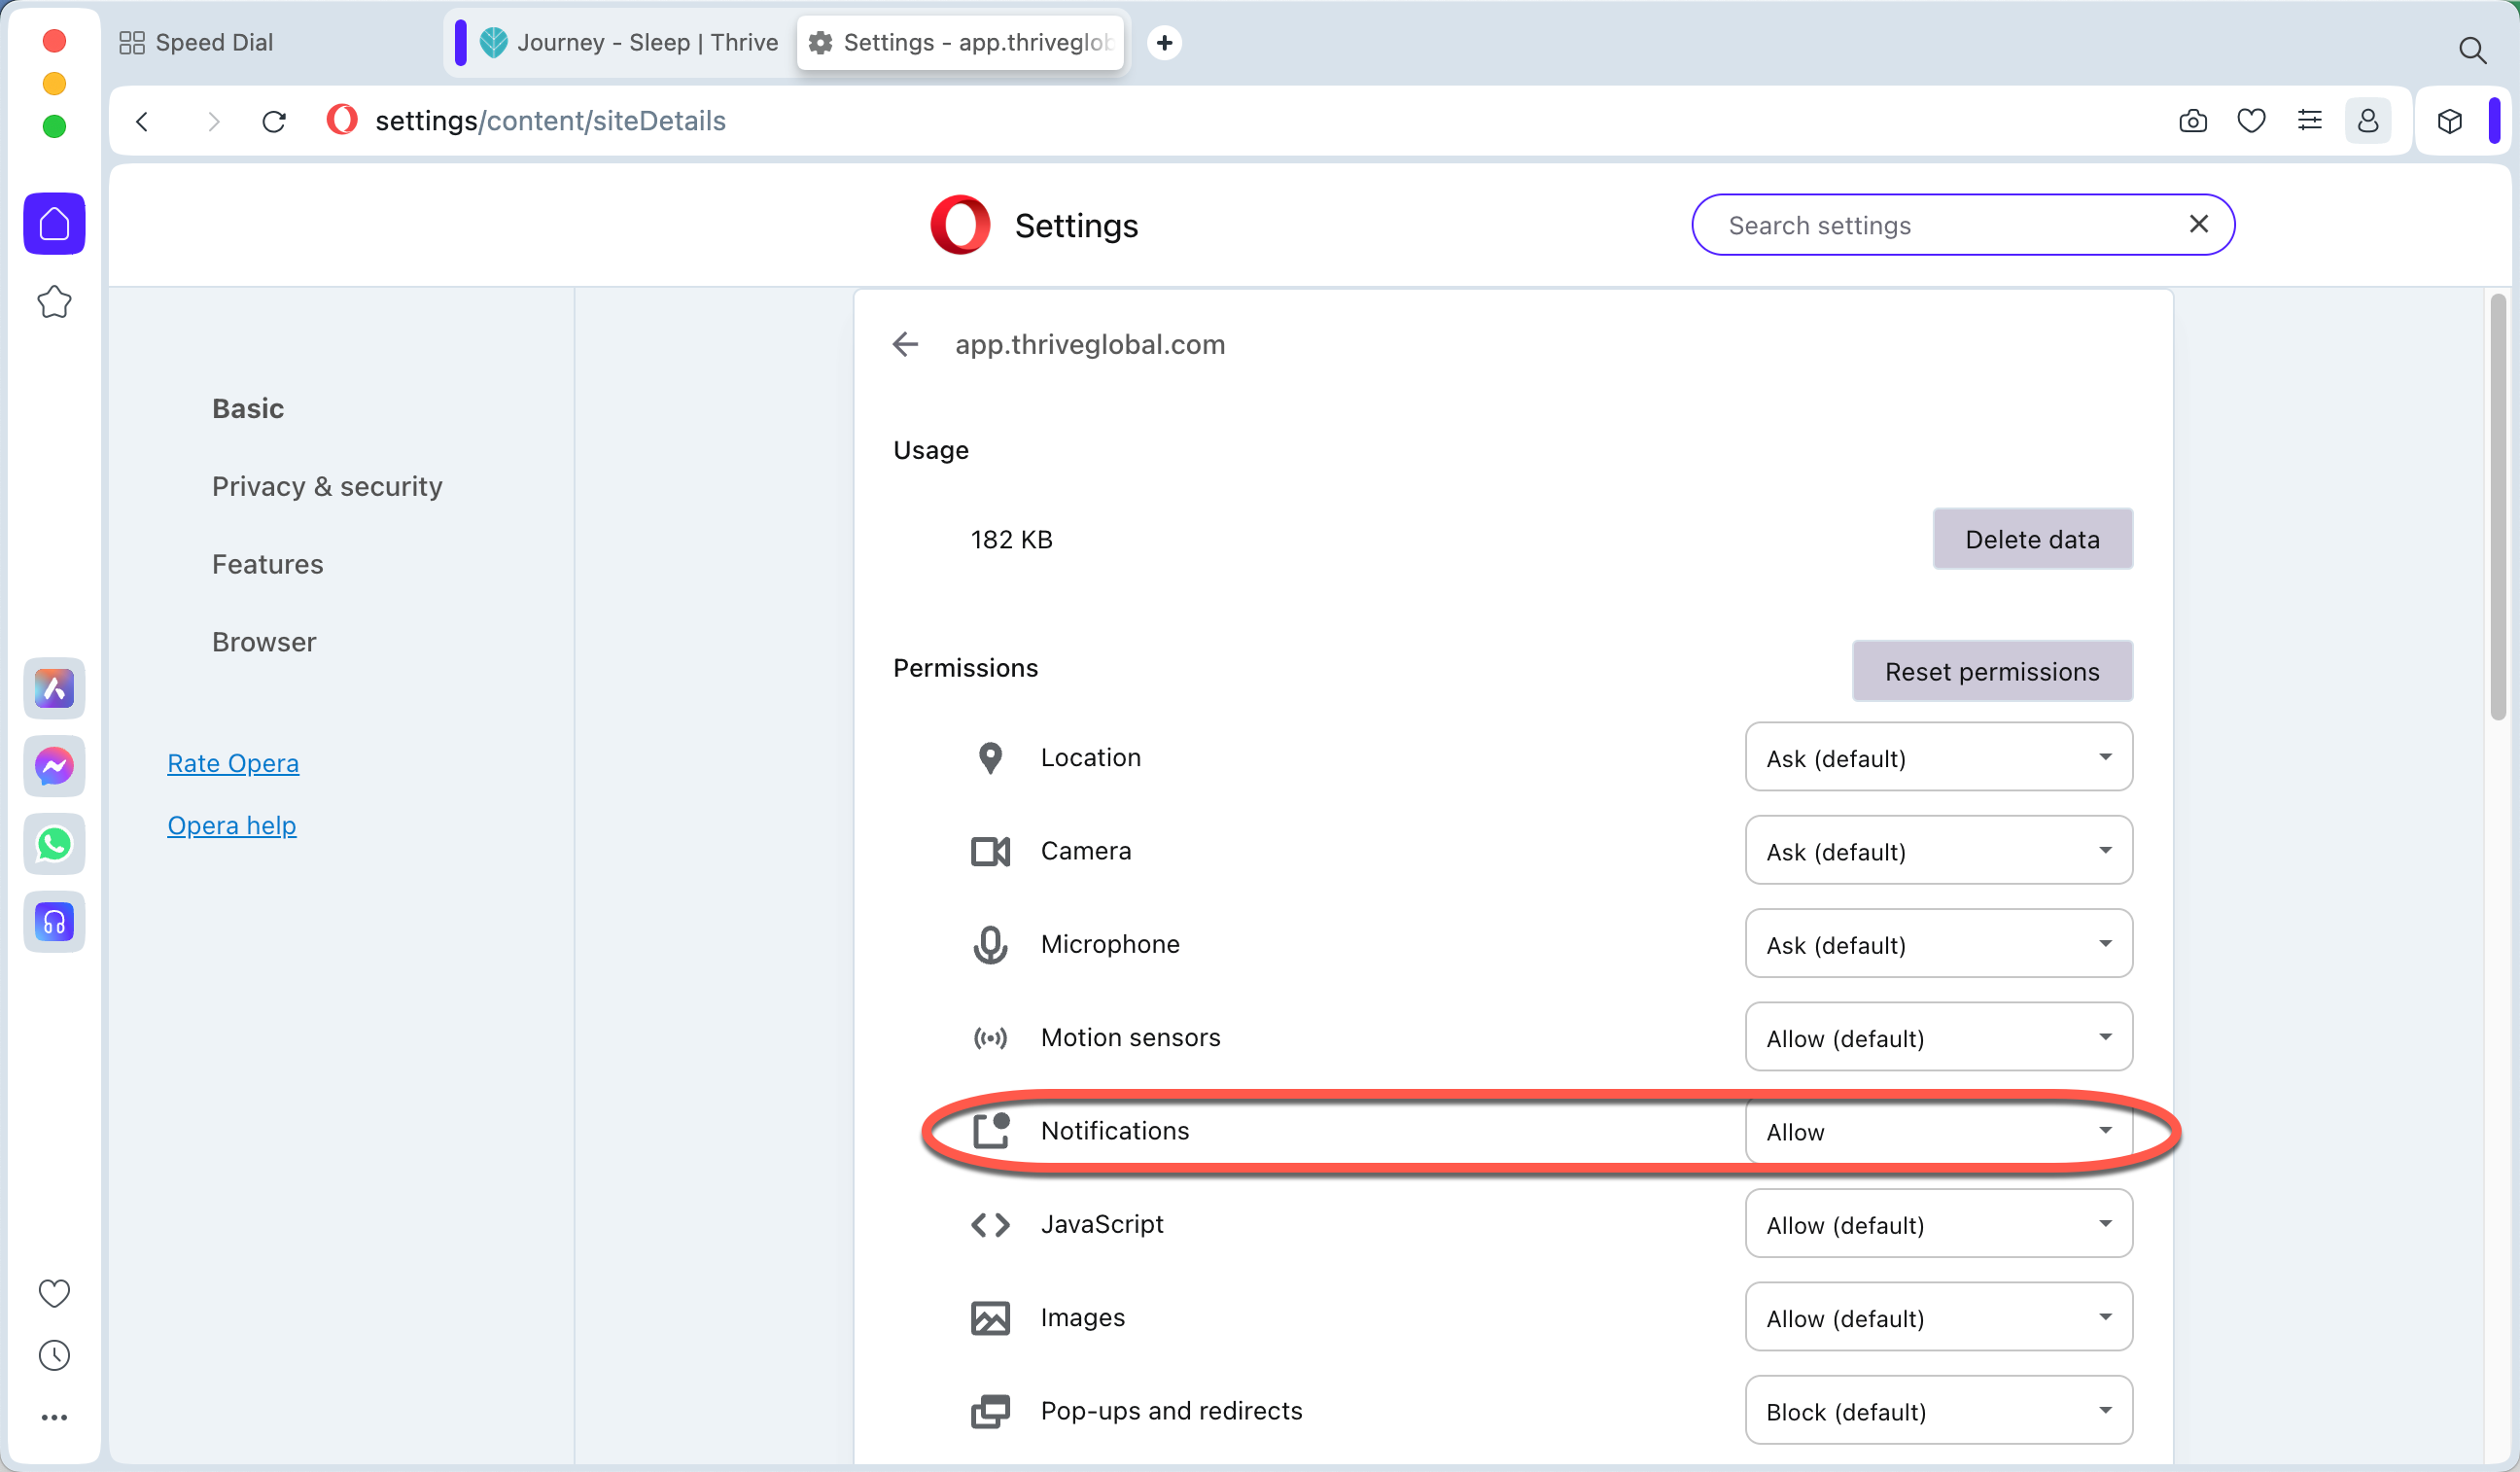
Task: Click the Camera icon in permissions list
Action: click(x=990, y=851)
